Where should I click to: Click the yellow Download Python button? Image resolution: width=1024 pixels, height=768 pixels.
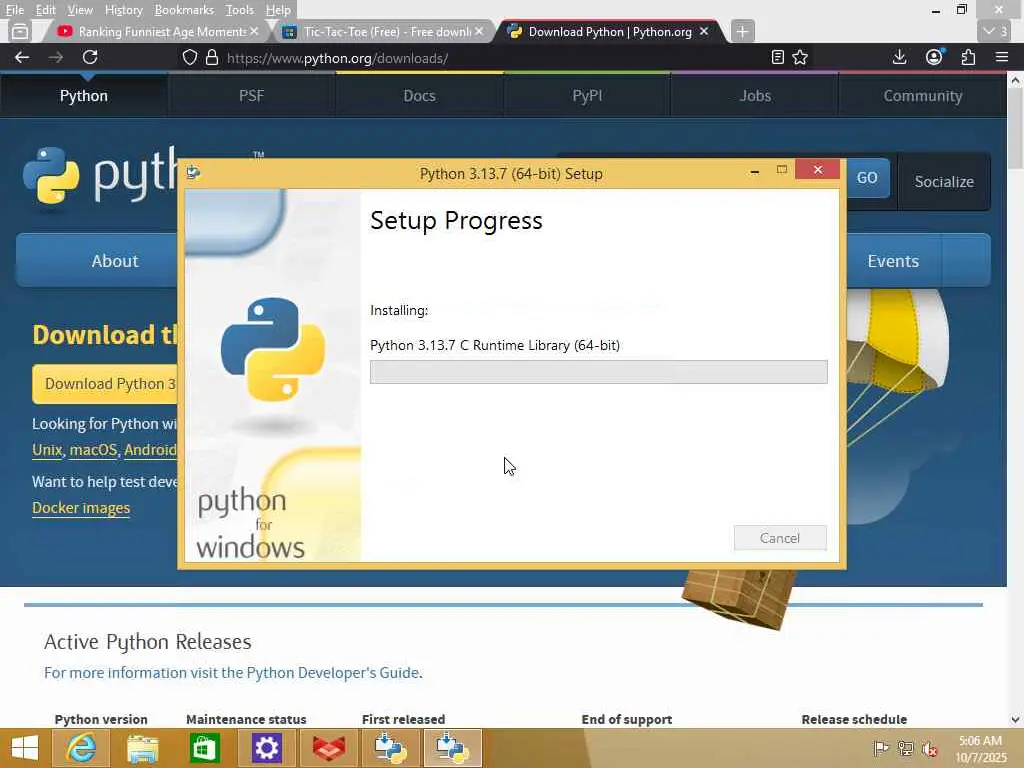click(104, 383)
